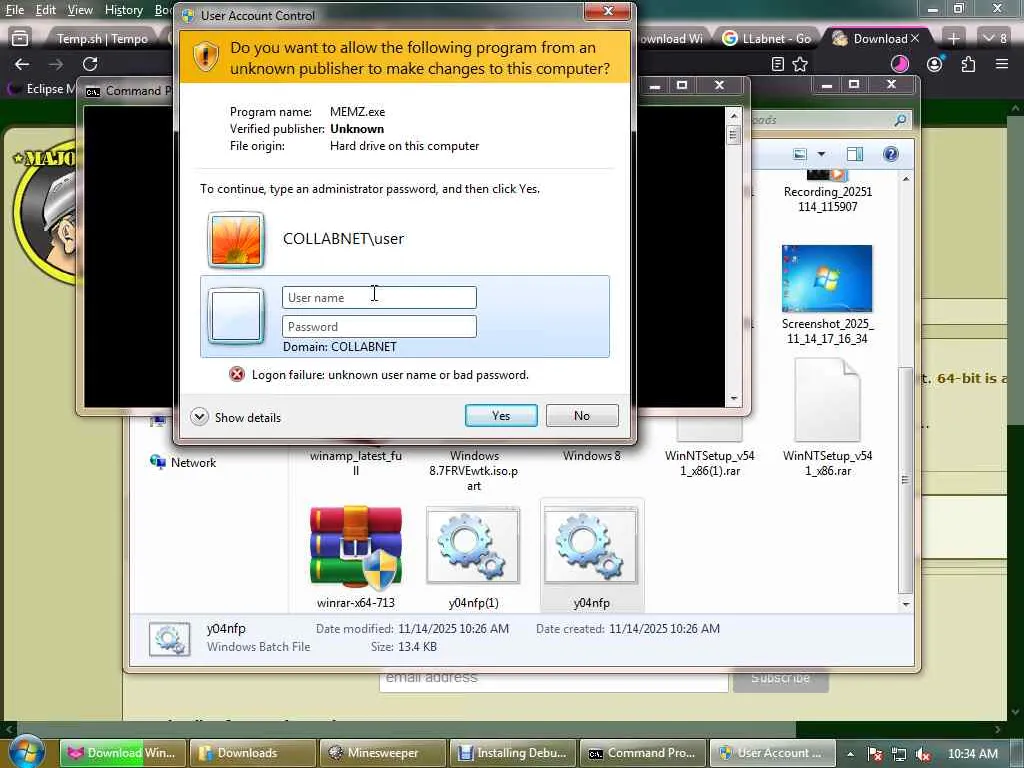This screenshot has height=768, width=1024.
Task: Open the tab overview icon left of tabs
Action: pyautogui.click(x=20, y=39)
